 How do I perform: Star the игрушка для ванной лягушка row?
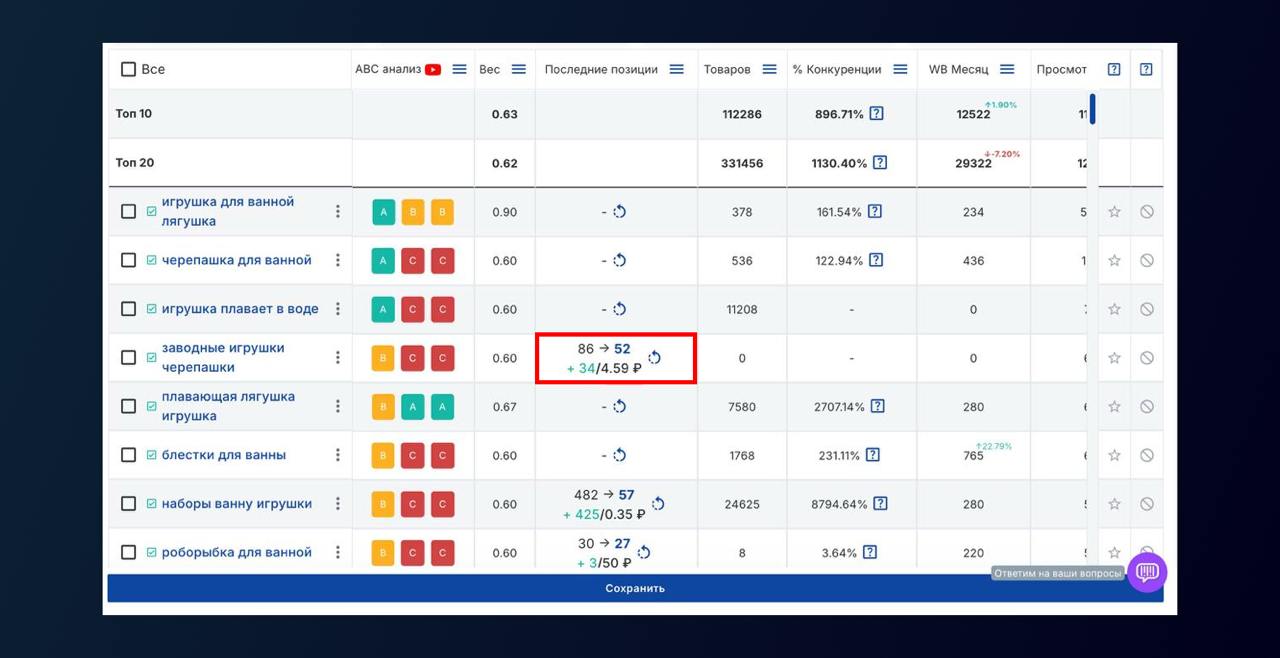click(x=1114, y=212)
